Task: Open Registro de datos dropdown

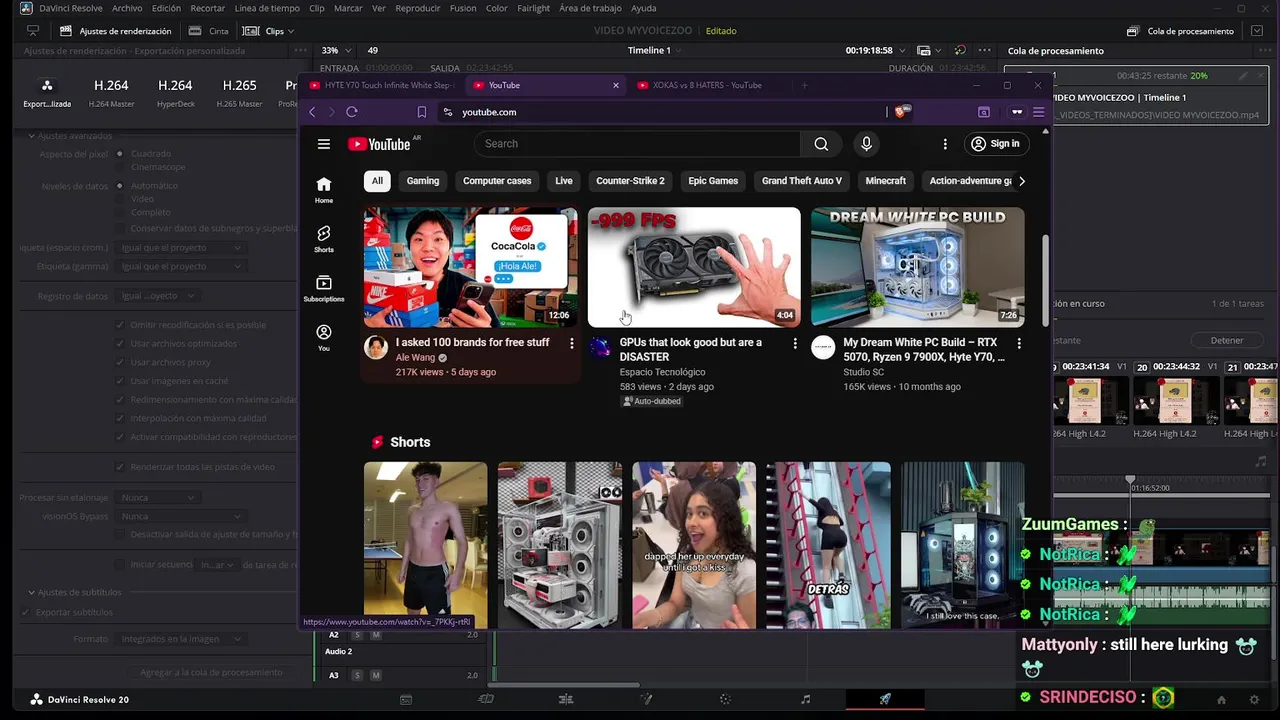Action: pos(157,296)
